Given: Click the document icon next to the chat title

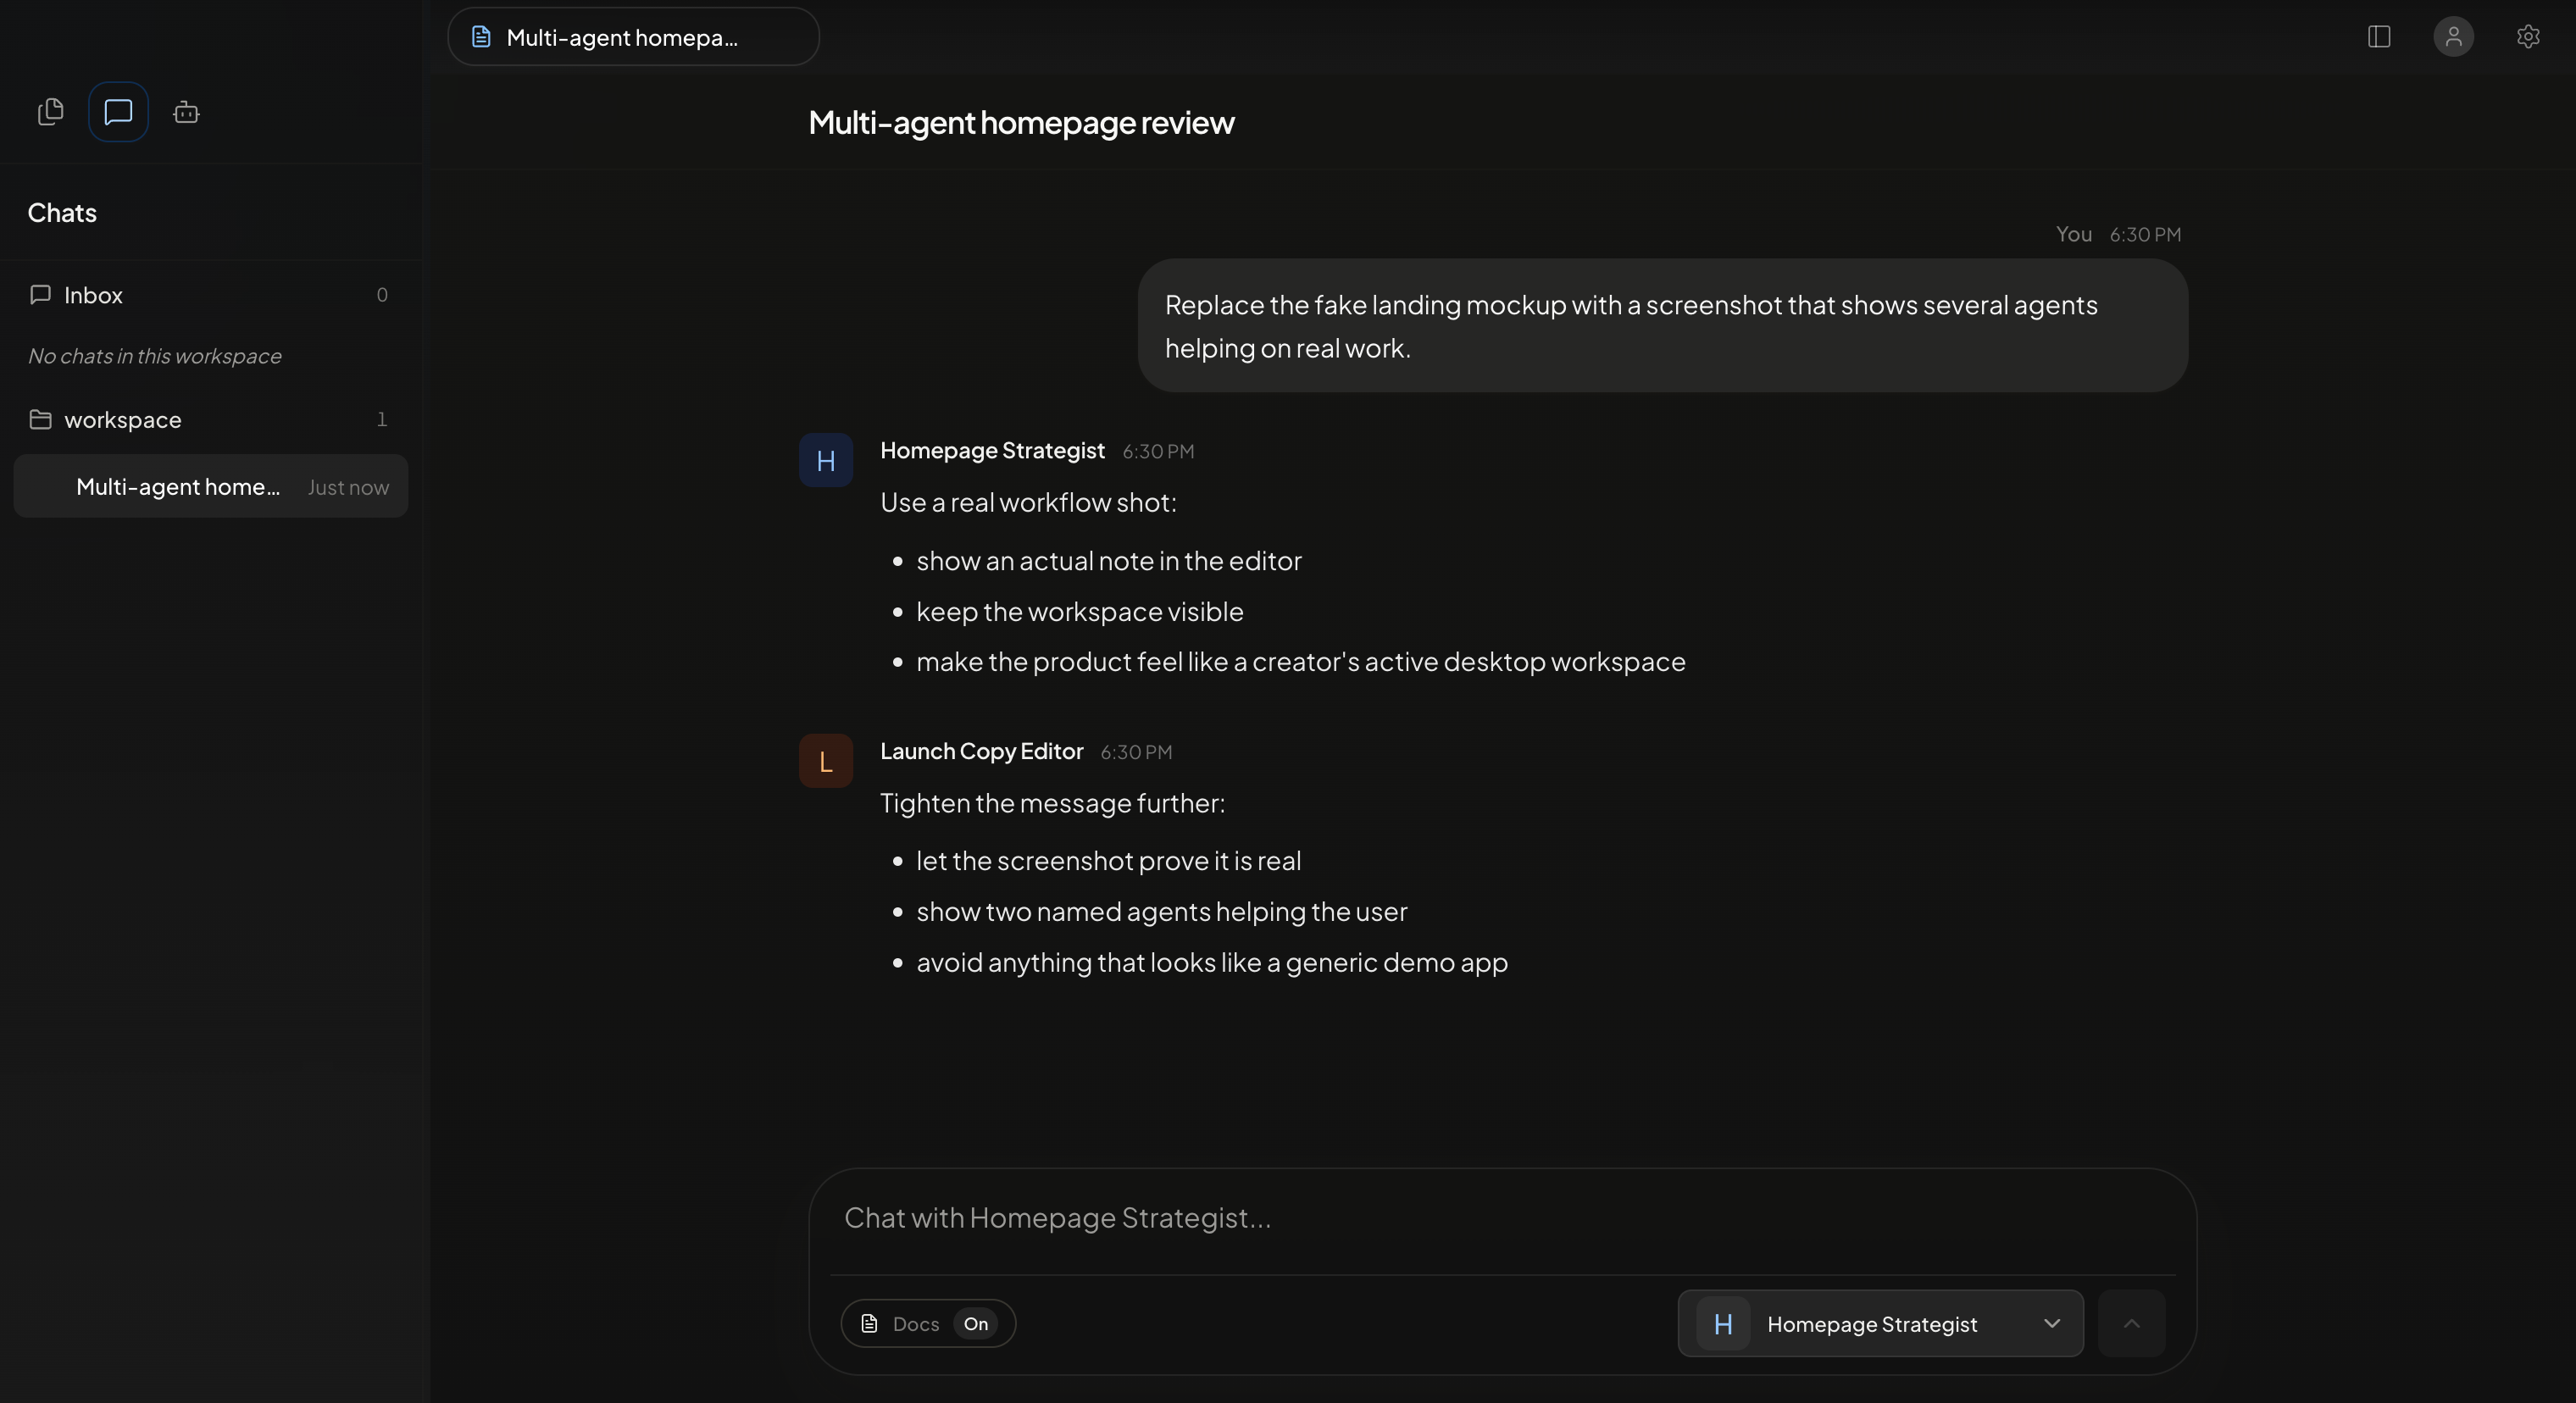Looking at the screenshot, I should [x=480, y=36].
